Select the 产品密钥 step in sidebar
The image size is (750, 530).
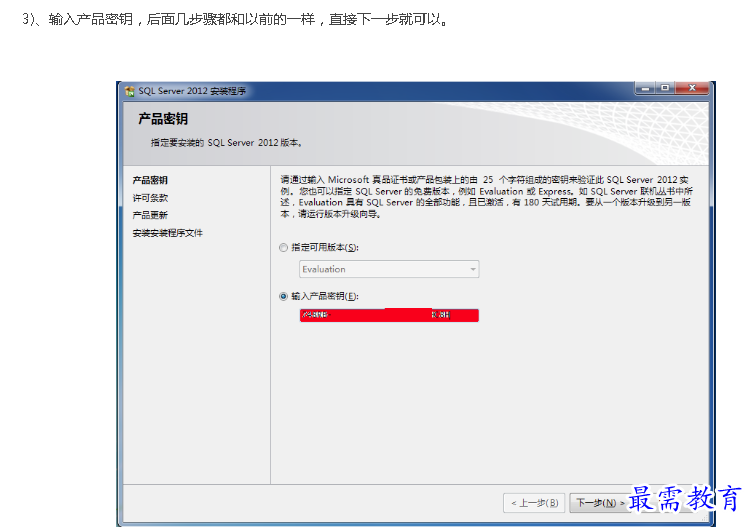point(150,180)
